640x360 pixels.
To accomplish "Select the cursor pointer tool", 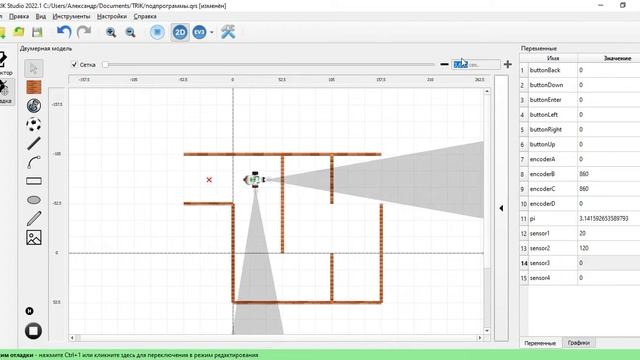I will [33, 68].
